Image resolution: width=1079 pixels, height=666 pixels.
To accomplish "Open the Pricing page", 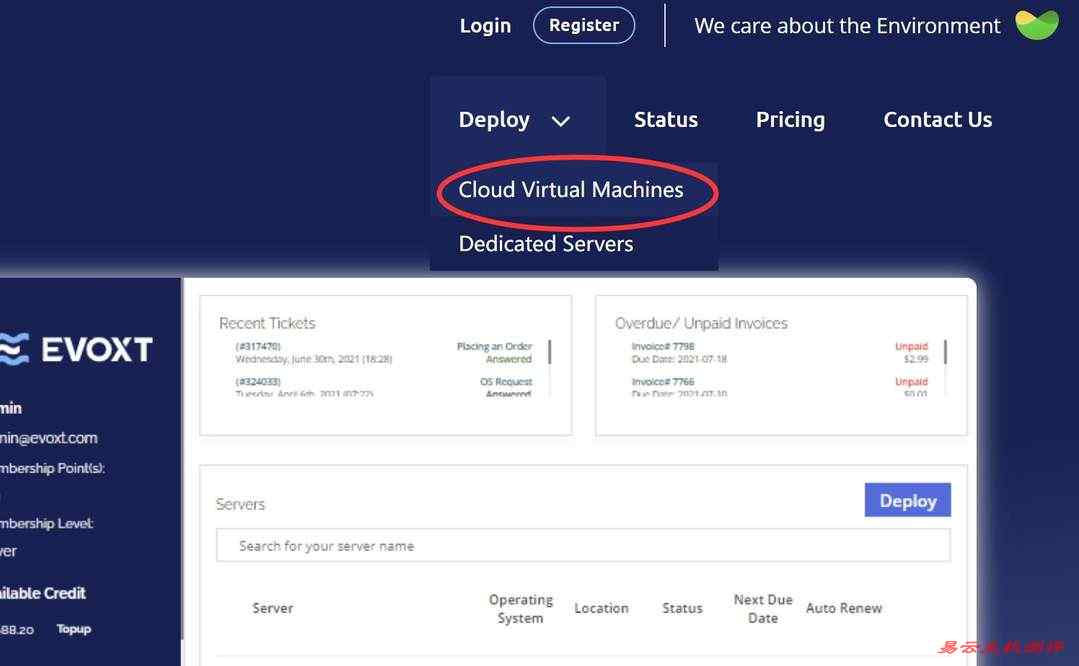I will pos(790,120).
